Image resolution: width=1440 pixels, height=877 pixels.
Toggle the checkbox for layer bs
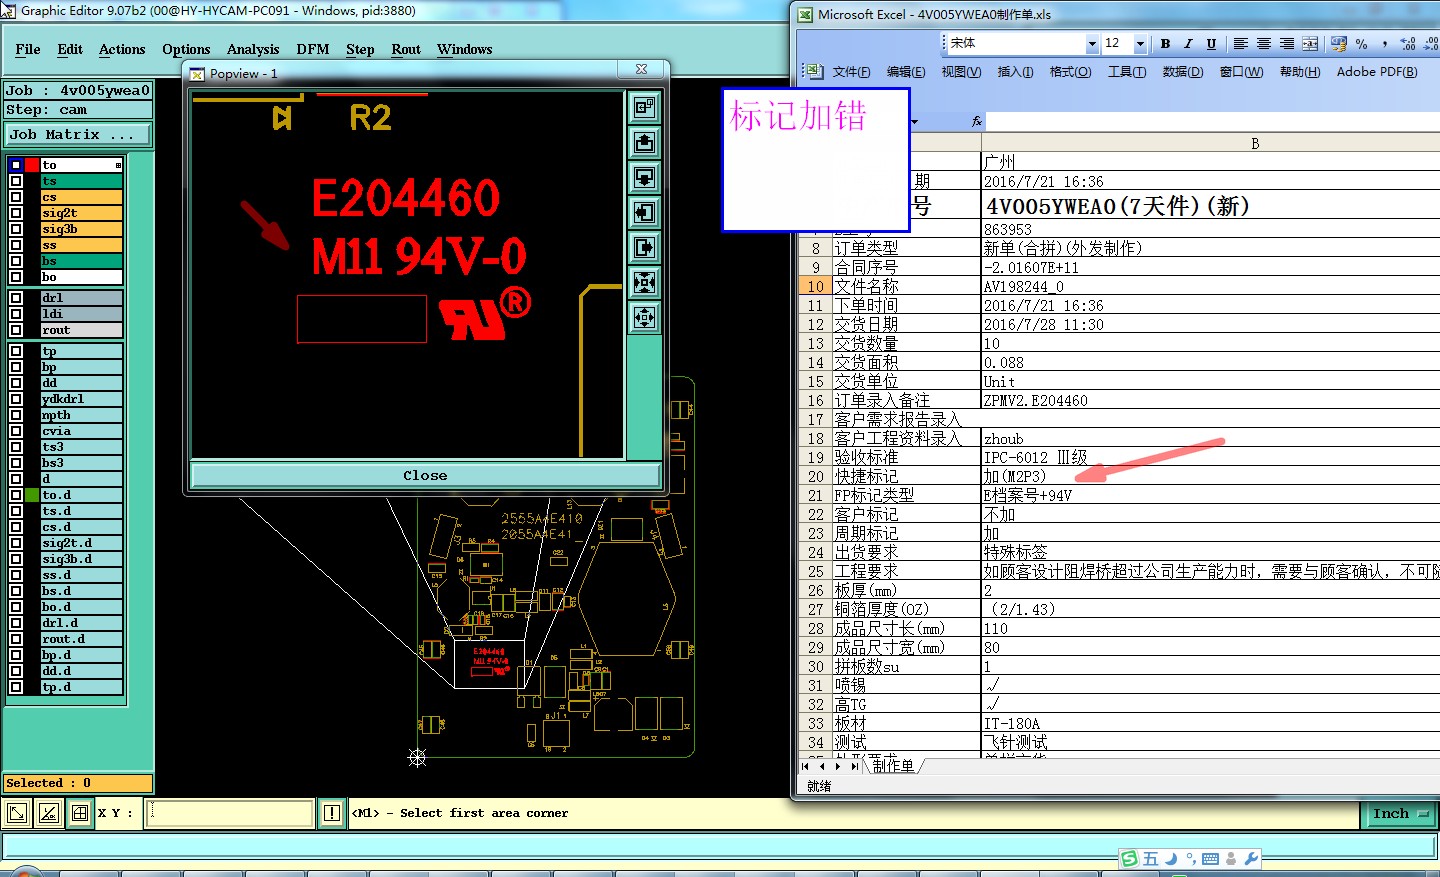[16, 261]
